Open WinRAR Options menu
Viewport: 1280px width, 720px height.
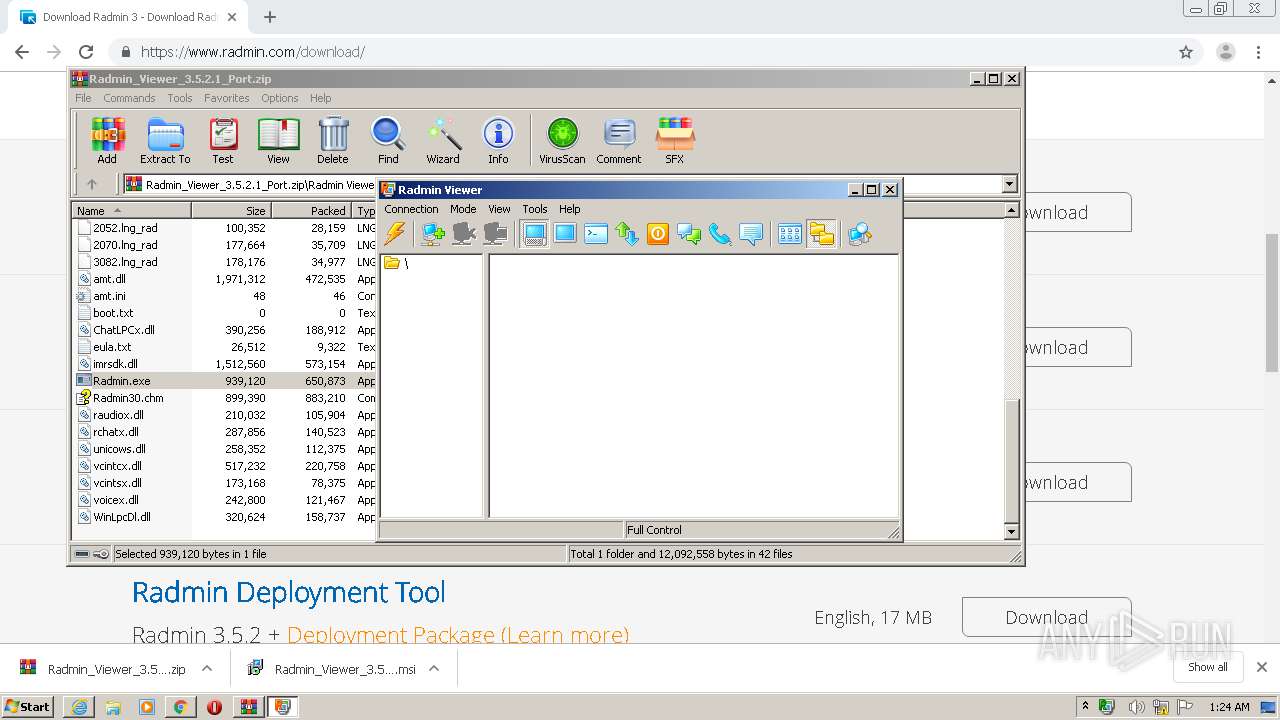pyautogui.click(x=280, y=98)
